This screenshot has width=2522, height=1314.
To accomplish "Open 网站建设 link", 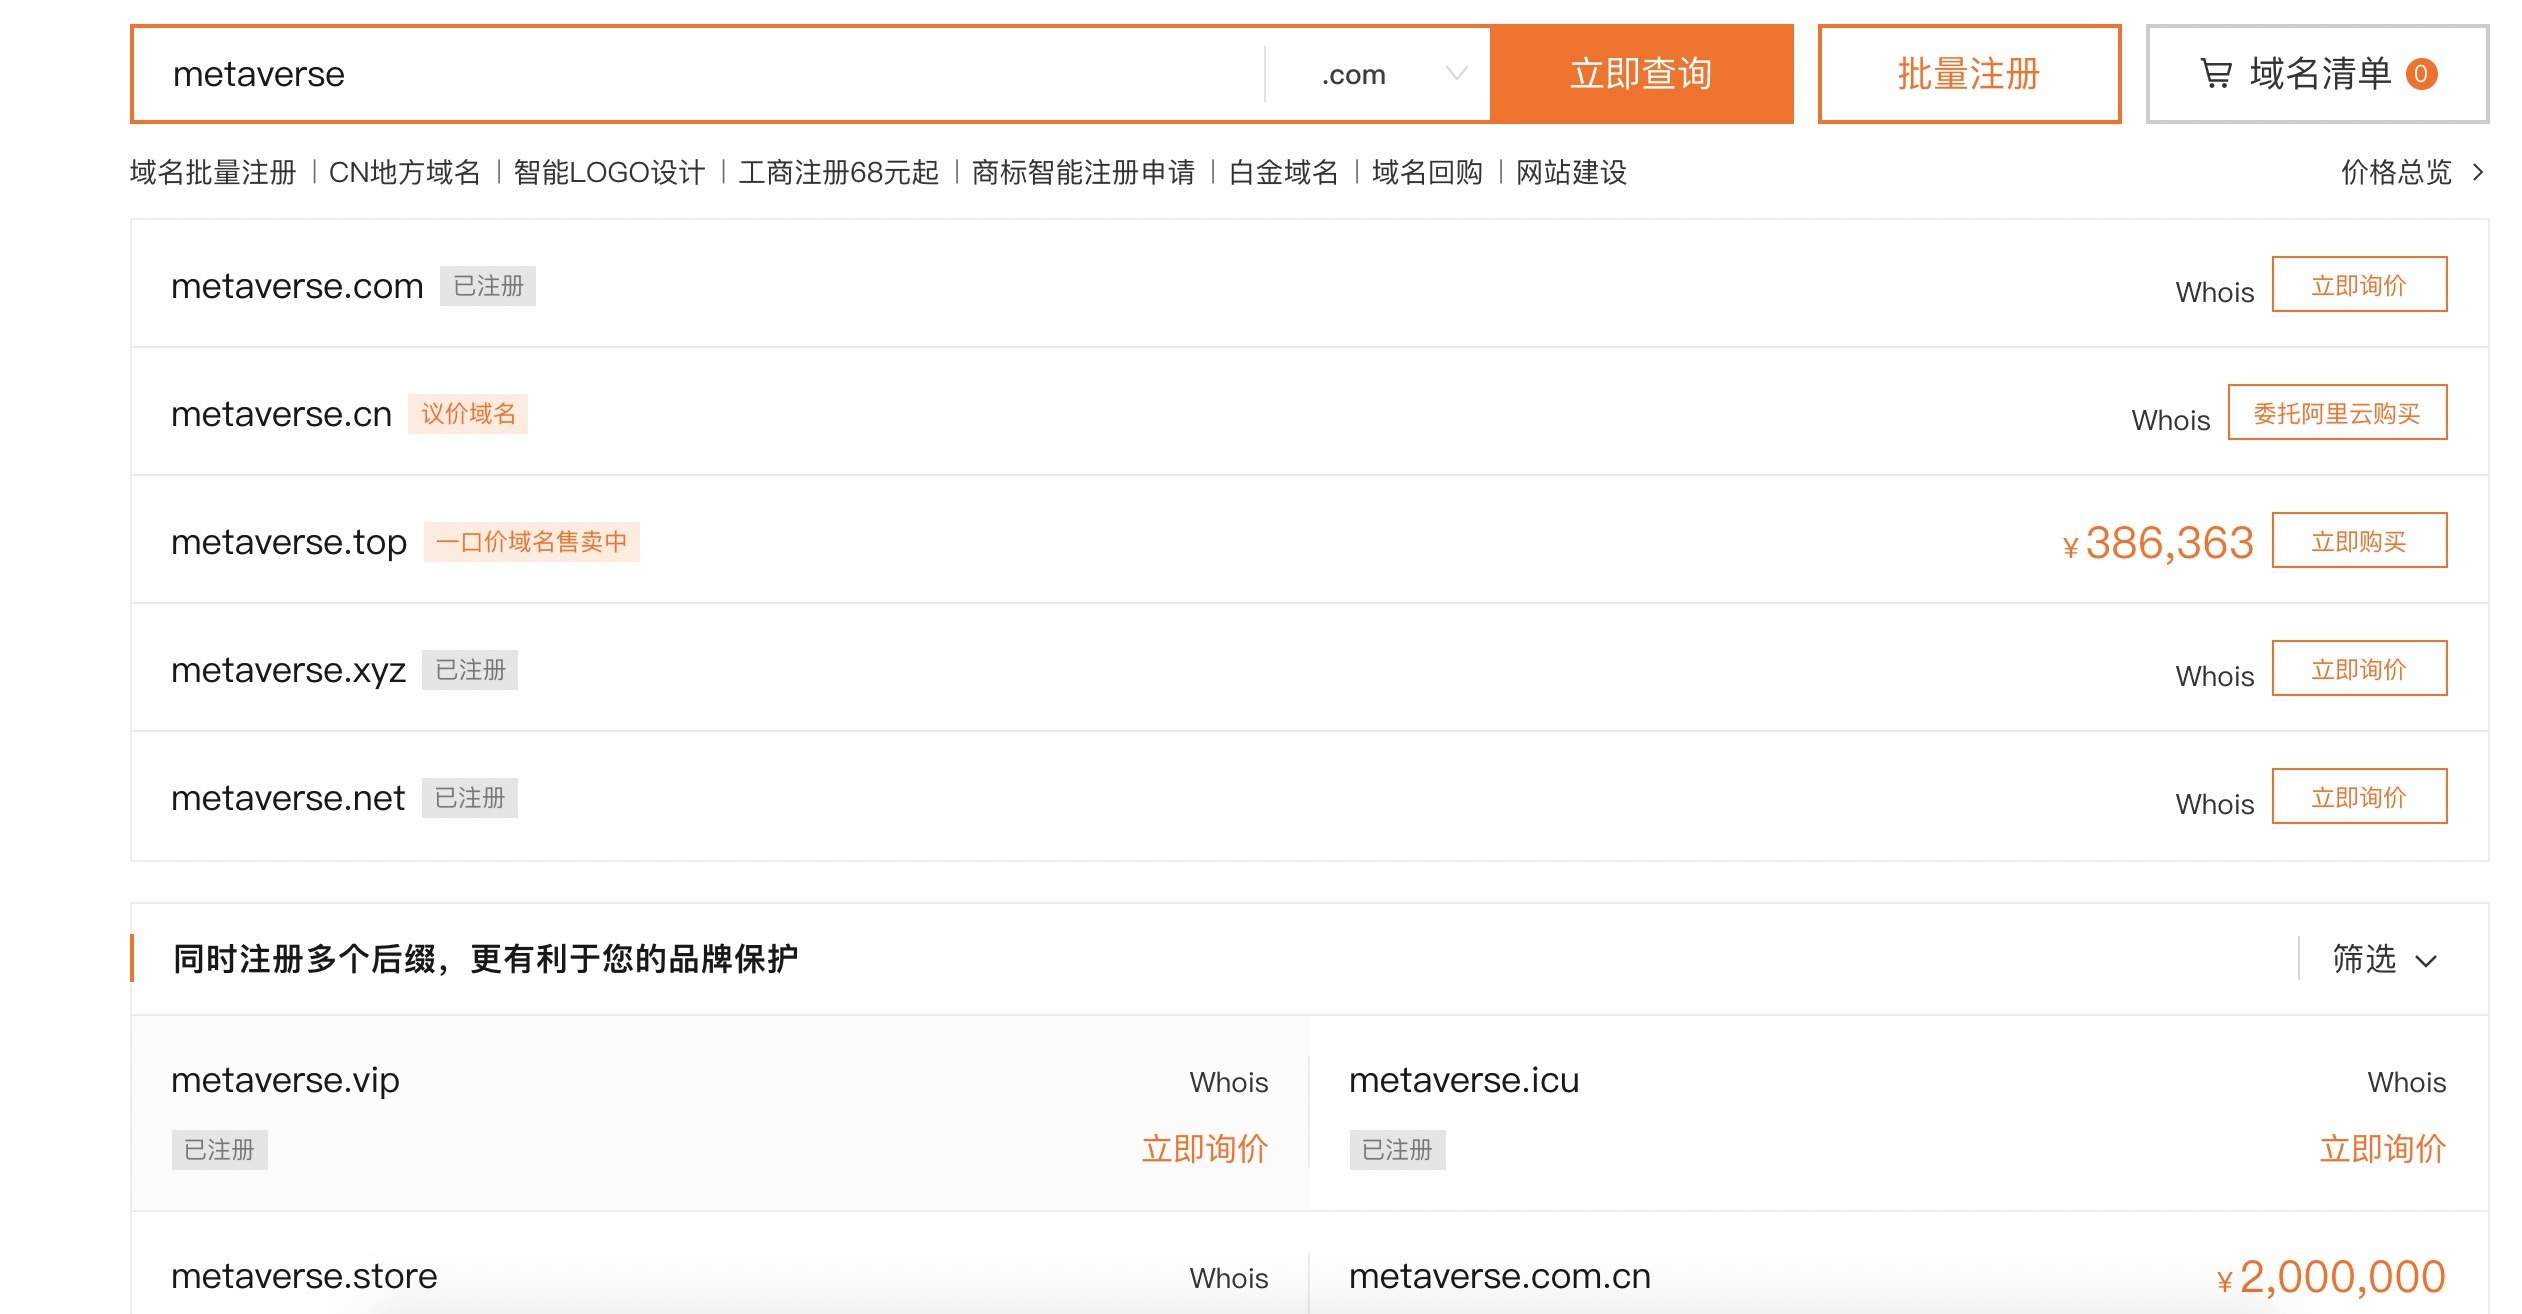I will [1571, 173].
